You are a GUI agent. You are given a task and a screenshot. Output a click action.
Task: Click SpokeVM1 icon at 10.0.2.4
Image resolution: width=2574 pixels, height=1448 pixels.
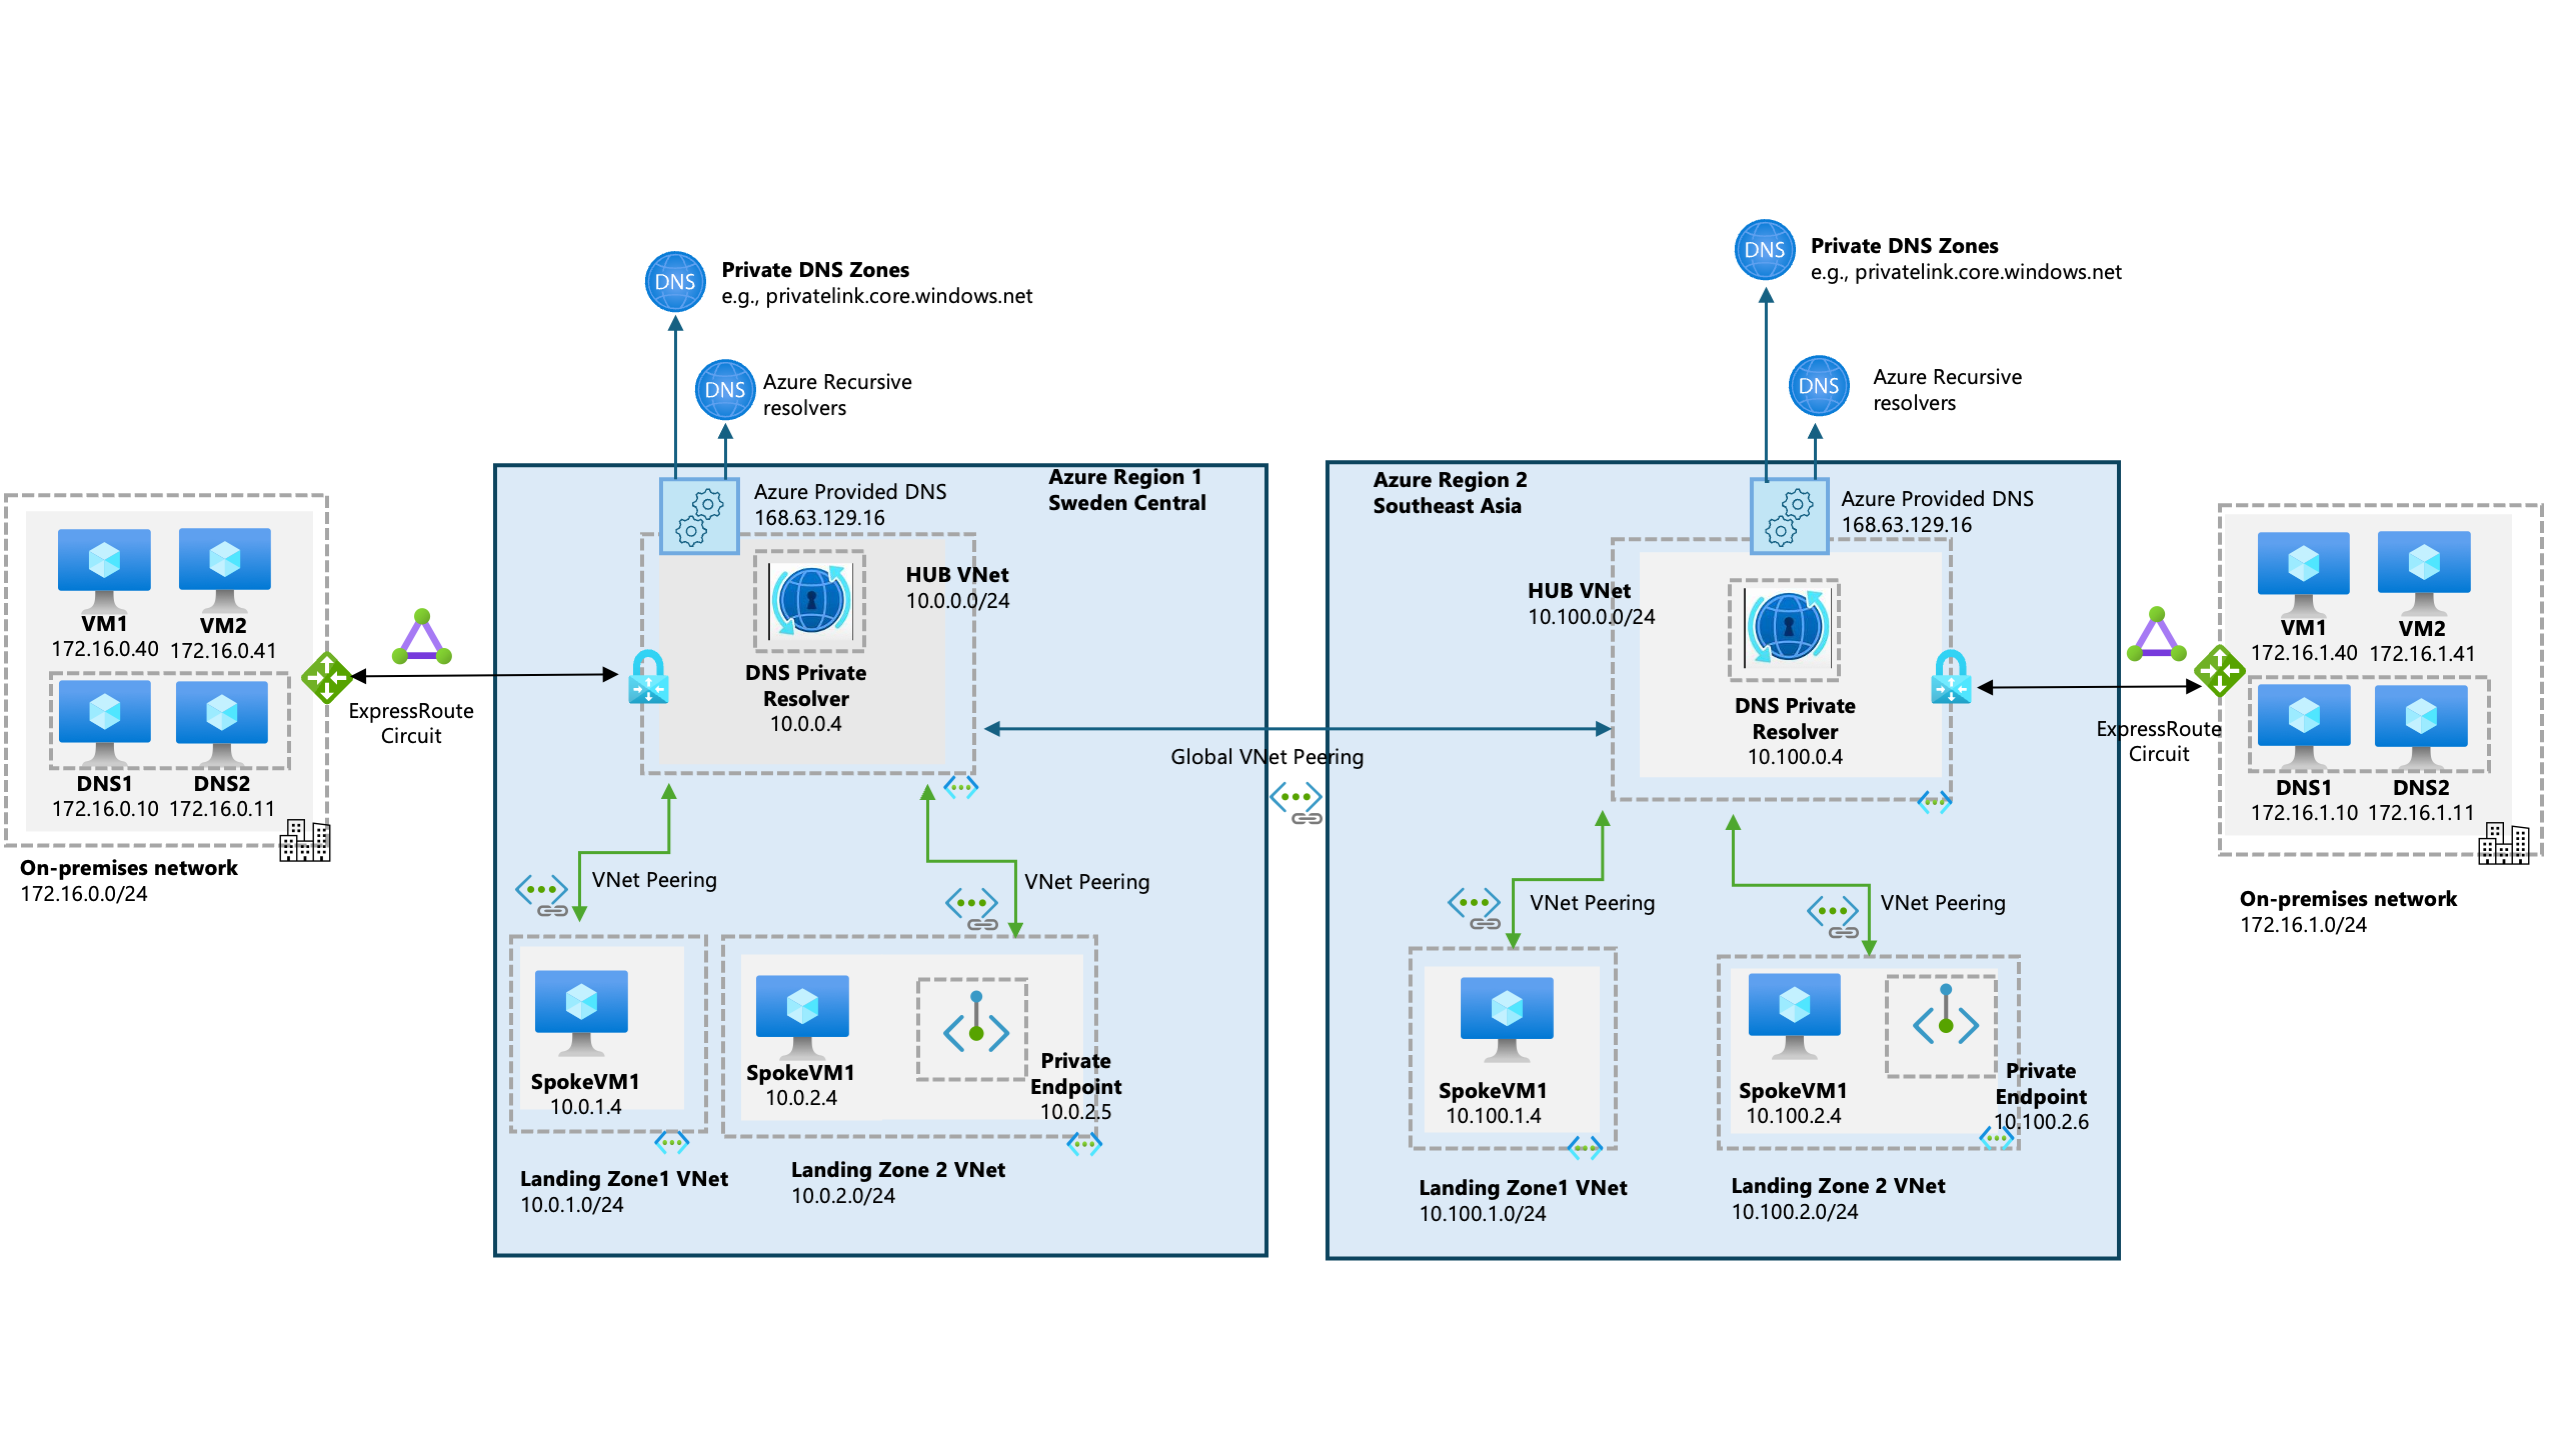(802, 1018)
